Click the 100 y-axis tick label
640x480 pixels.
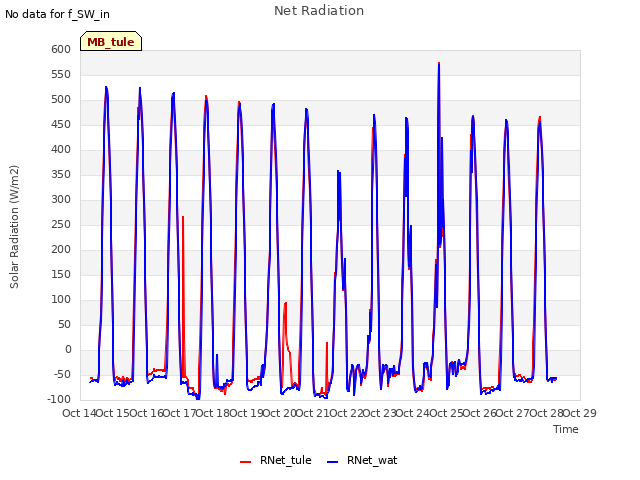coord(61,300)
